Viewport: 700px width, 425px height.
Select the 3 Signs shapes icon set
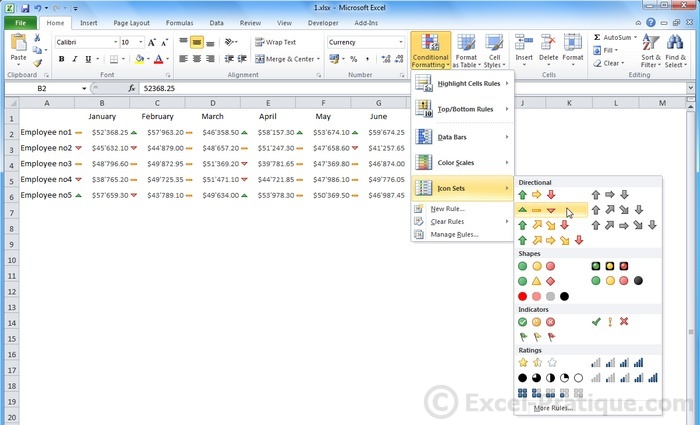pos(537,281)
